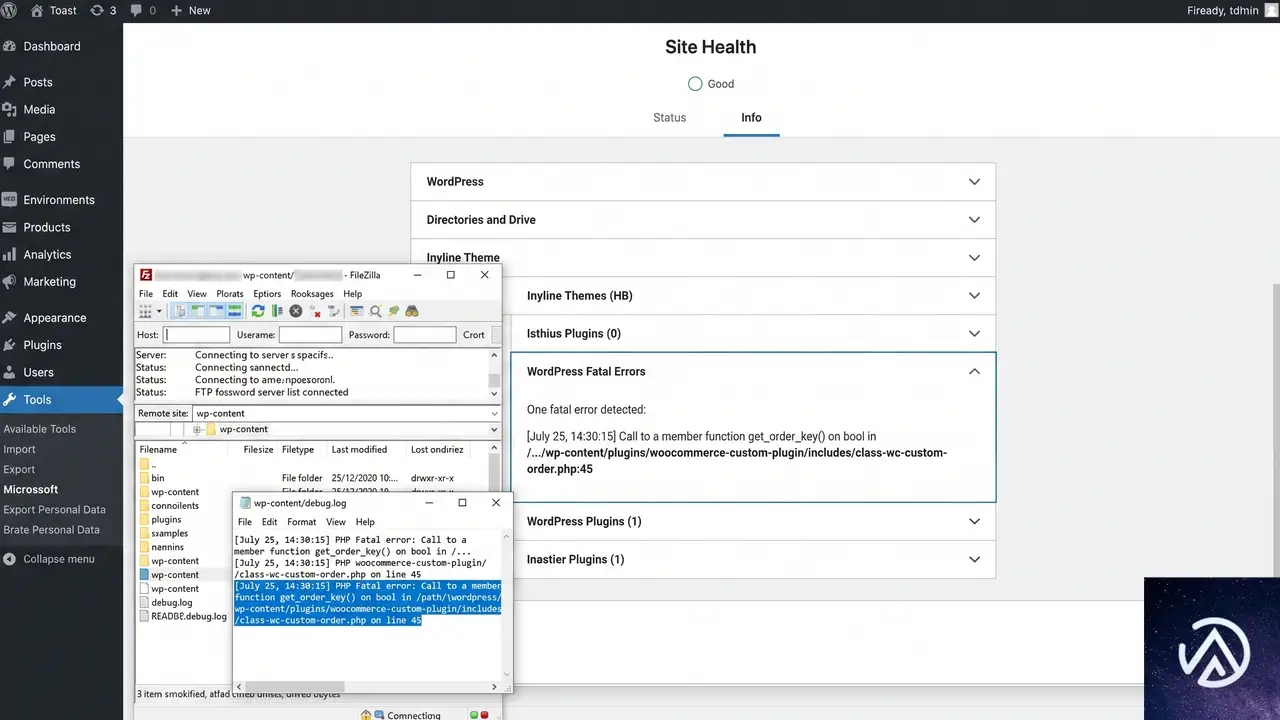Click FileZilla's refresh file list icon
The image size is (1280, 720).
click(258, 312)
